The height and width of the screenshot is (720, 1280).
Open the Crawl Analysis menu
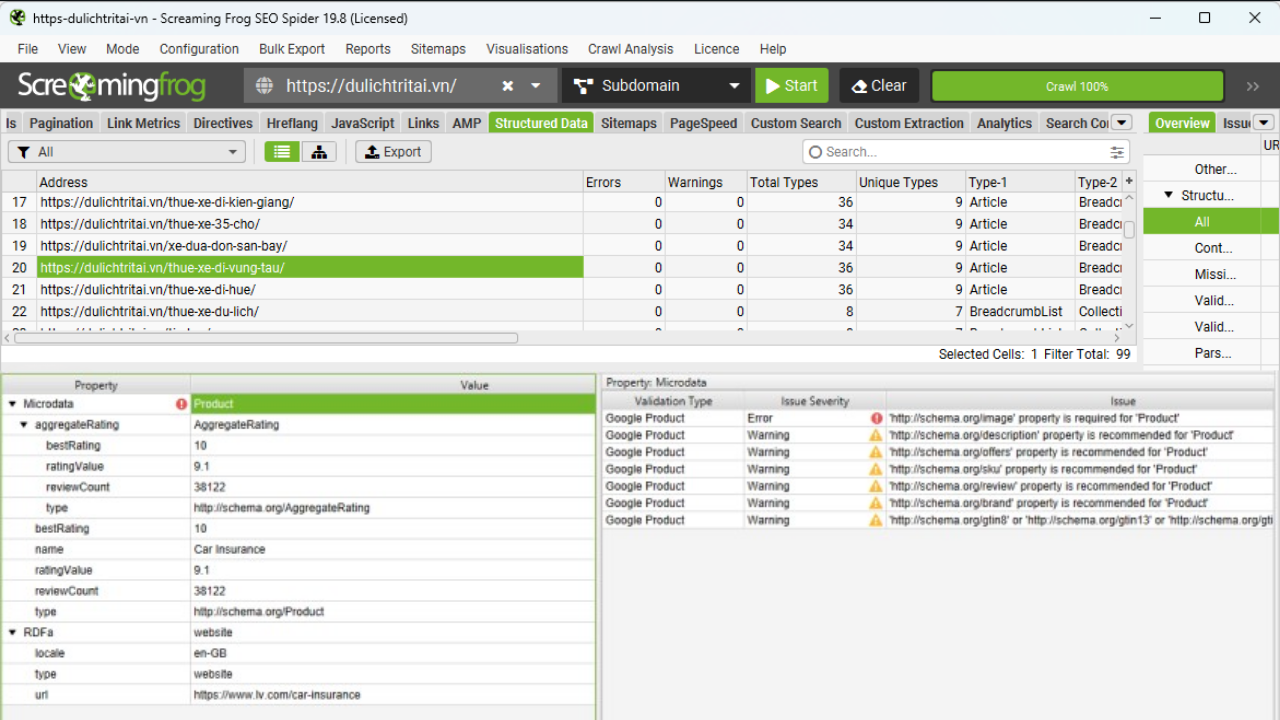[x=630, y=49]
